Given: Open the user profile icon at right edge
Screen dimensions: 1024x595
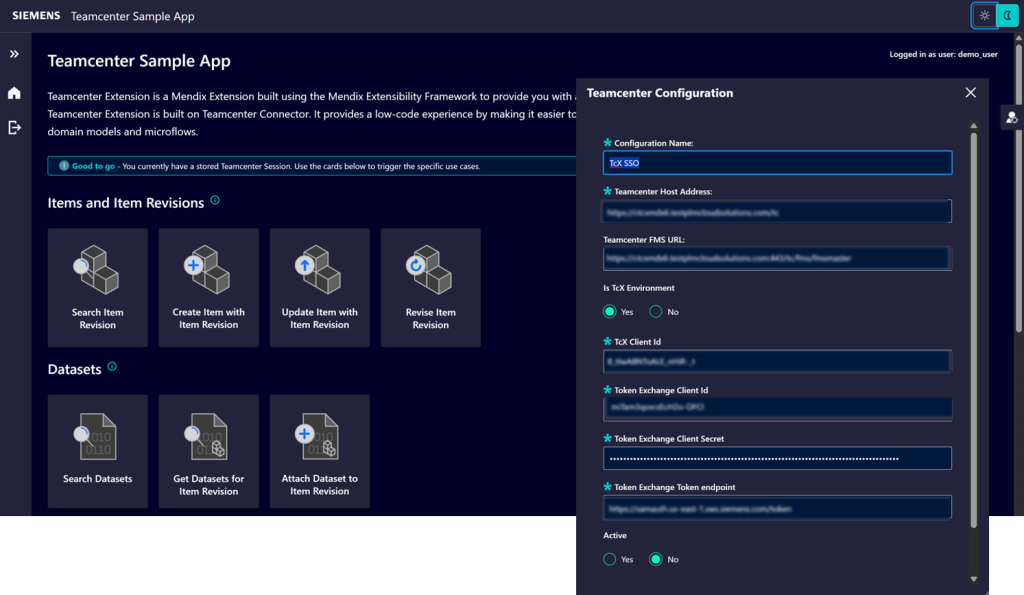Looking at the screenshot, I should [x=1012, y=118].
